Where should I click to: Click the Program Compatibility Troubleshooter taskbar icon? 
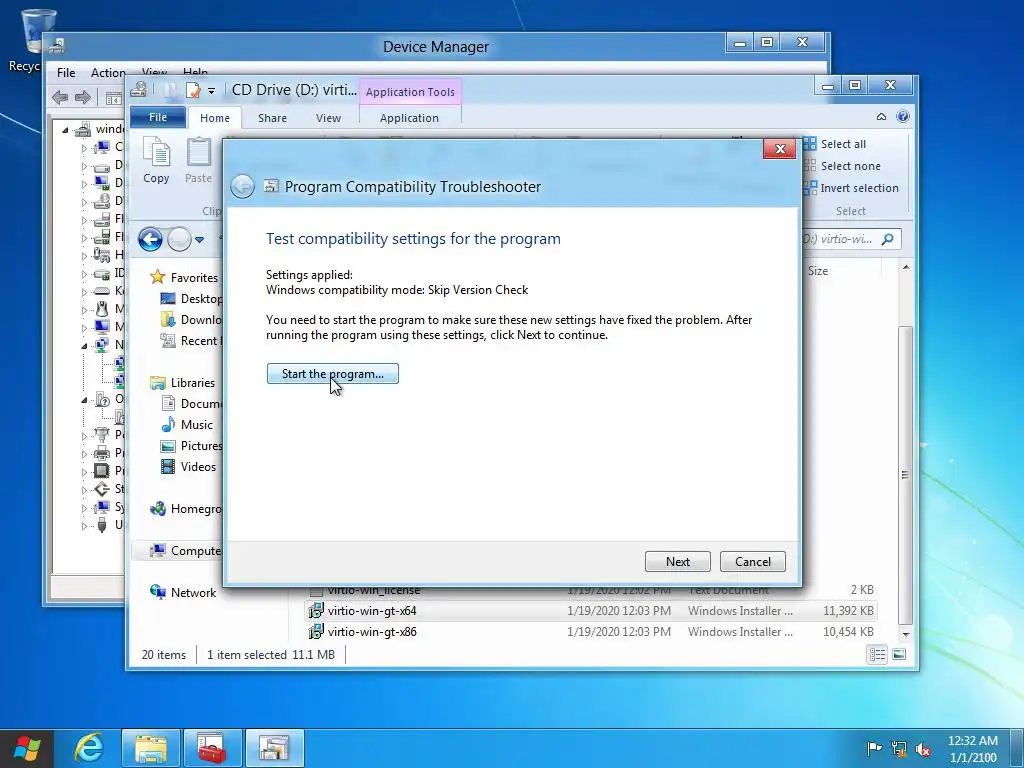pyautogui.click(x=274, y=748)
